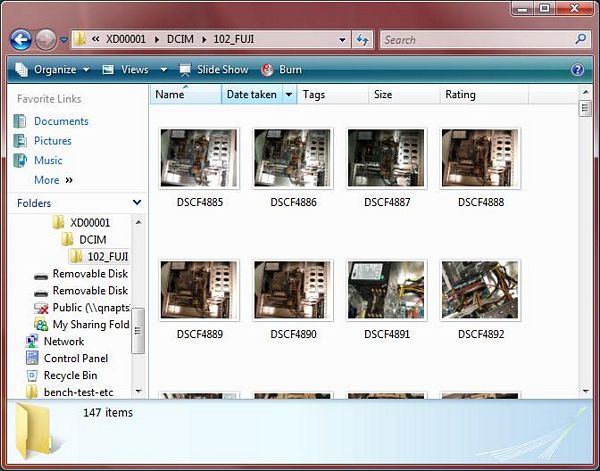
Task: Click the folder icon in address bar
Action: (x=80, y=39)
